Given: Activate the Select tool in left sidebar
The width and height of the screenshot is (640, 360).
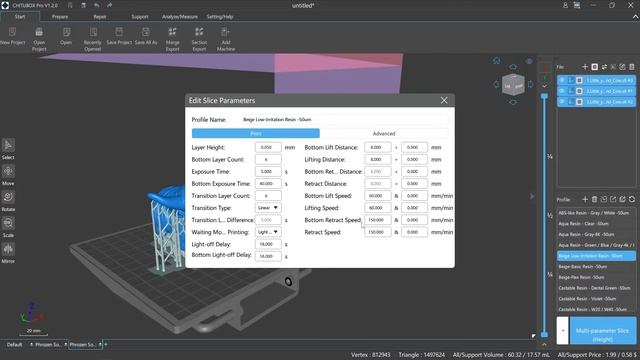Looking at the screenshot, I should (x=8, y=145).
